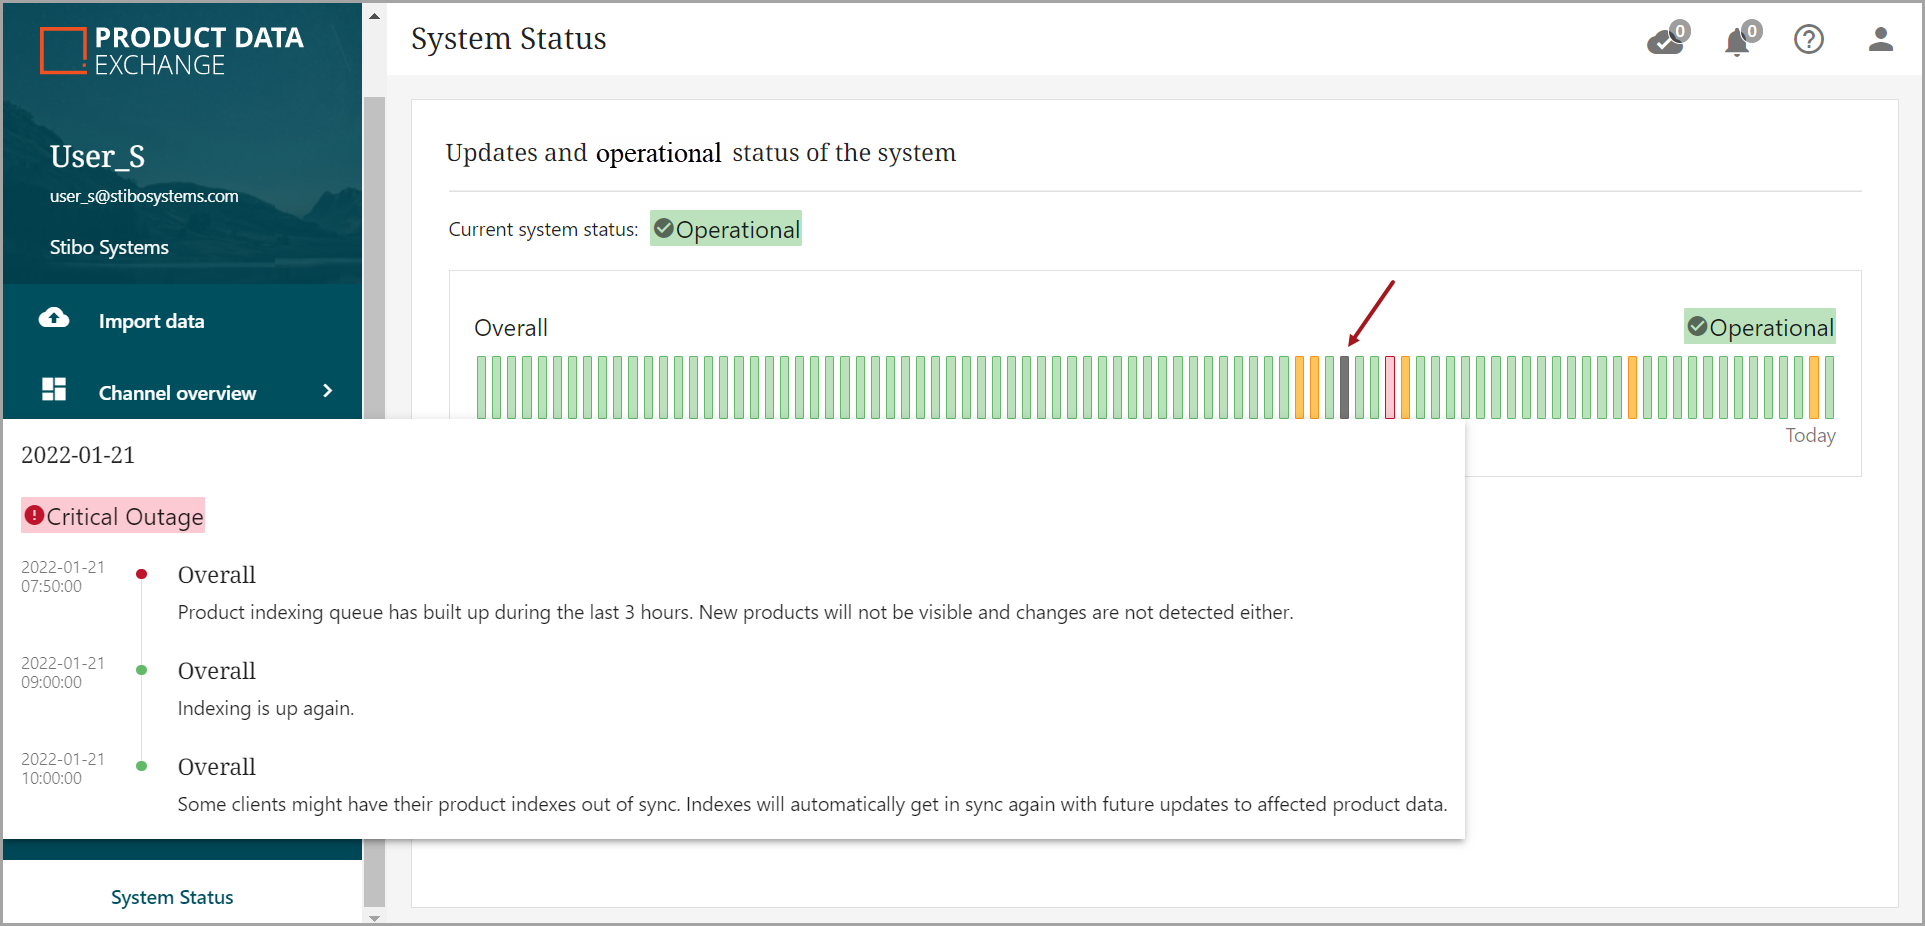1925x926 pixels.
Task: Select Import data in sidebar menu
Action: 151,321
